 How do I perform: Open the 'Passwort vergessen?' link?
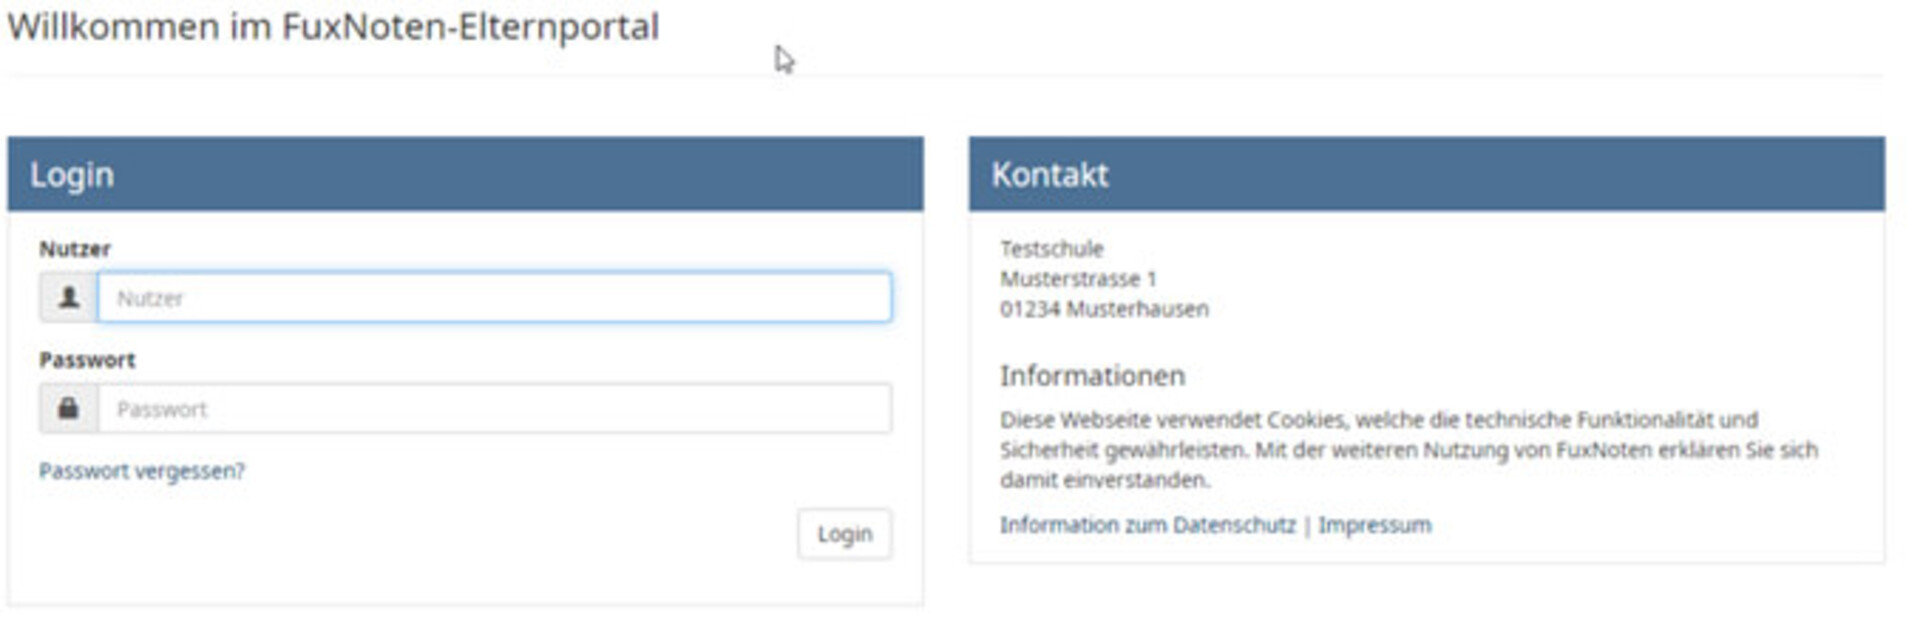coord(141,471)
